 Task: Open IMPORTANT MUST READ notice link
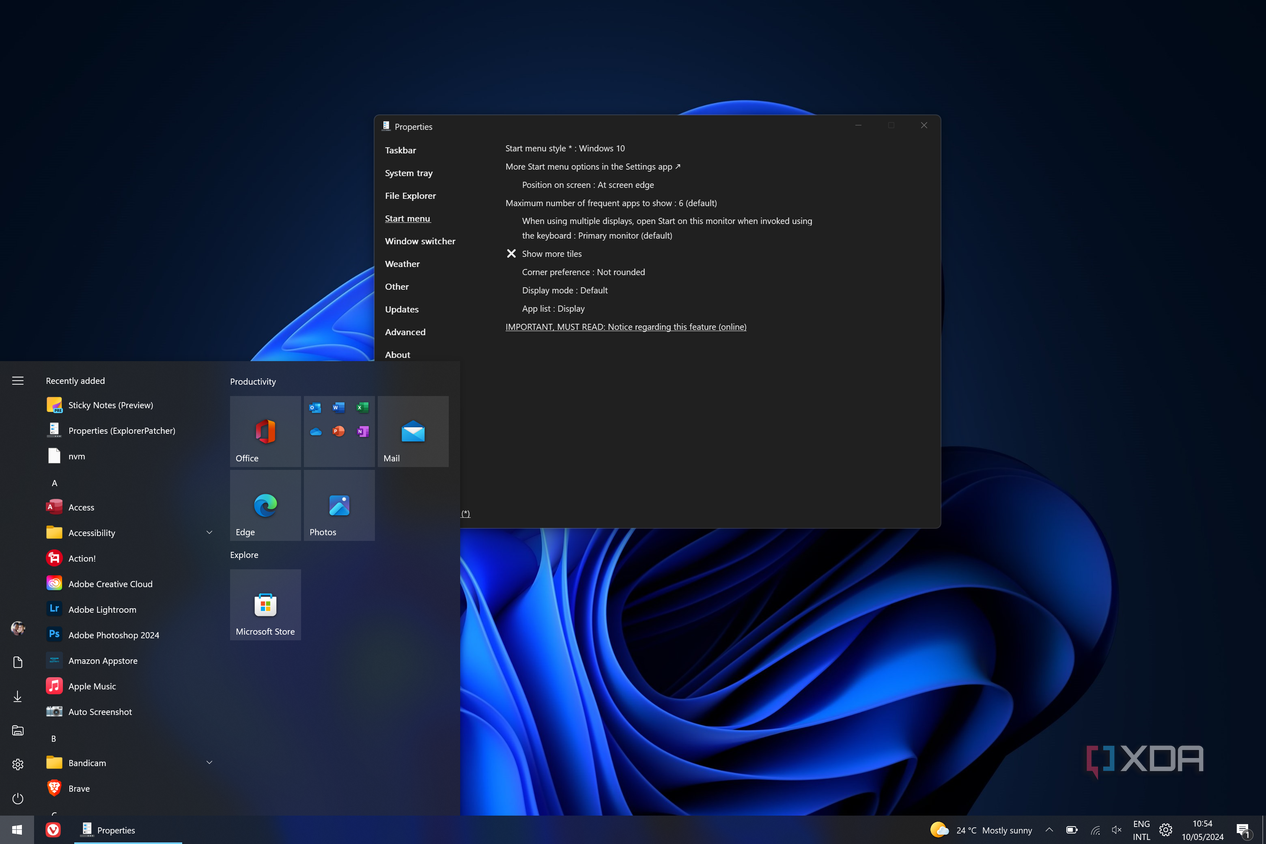coord(626,327)
